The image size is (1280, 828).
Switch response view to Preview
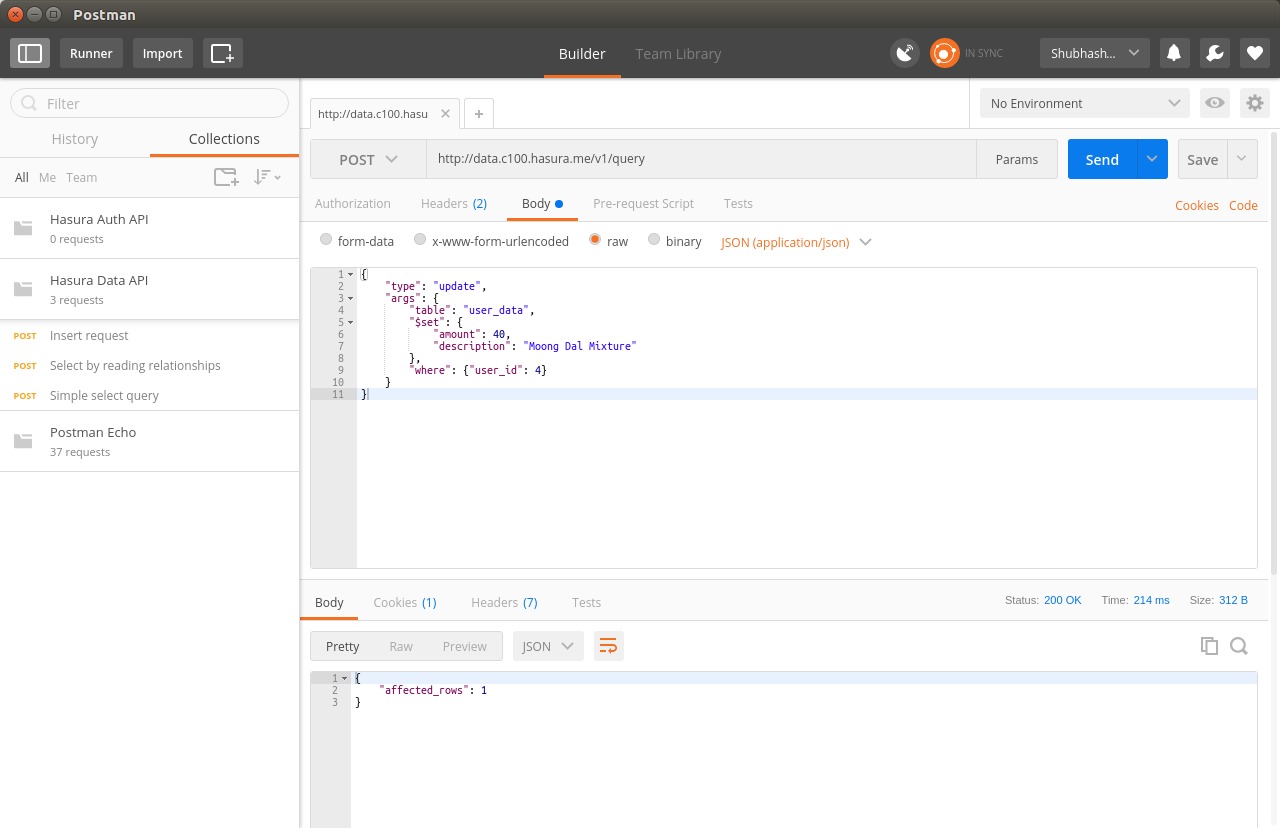pyautogui.click(x=464, y=646)
